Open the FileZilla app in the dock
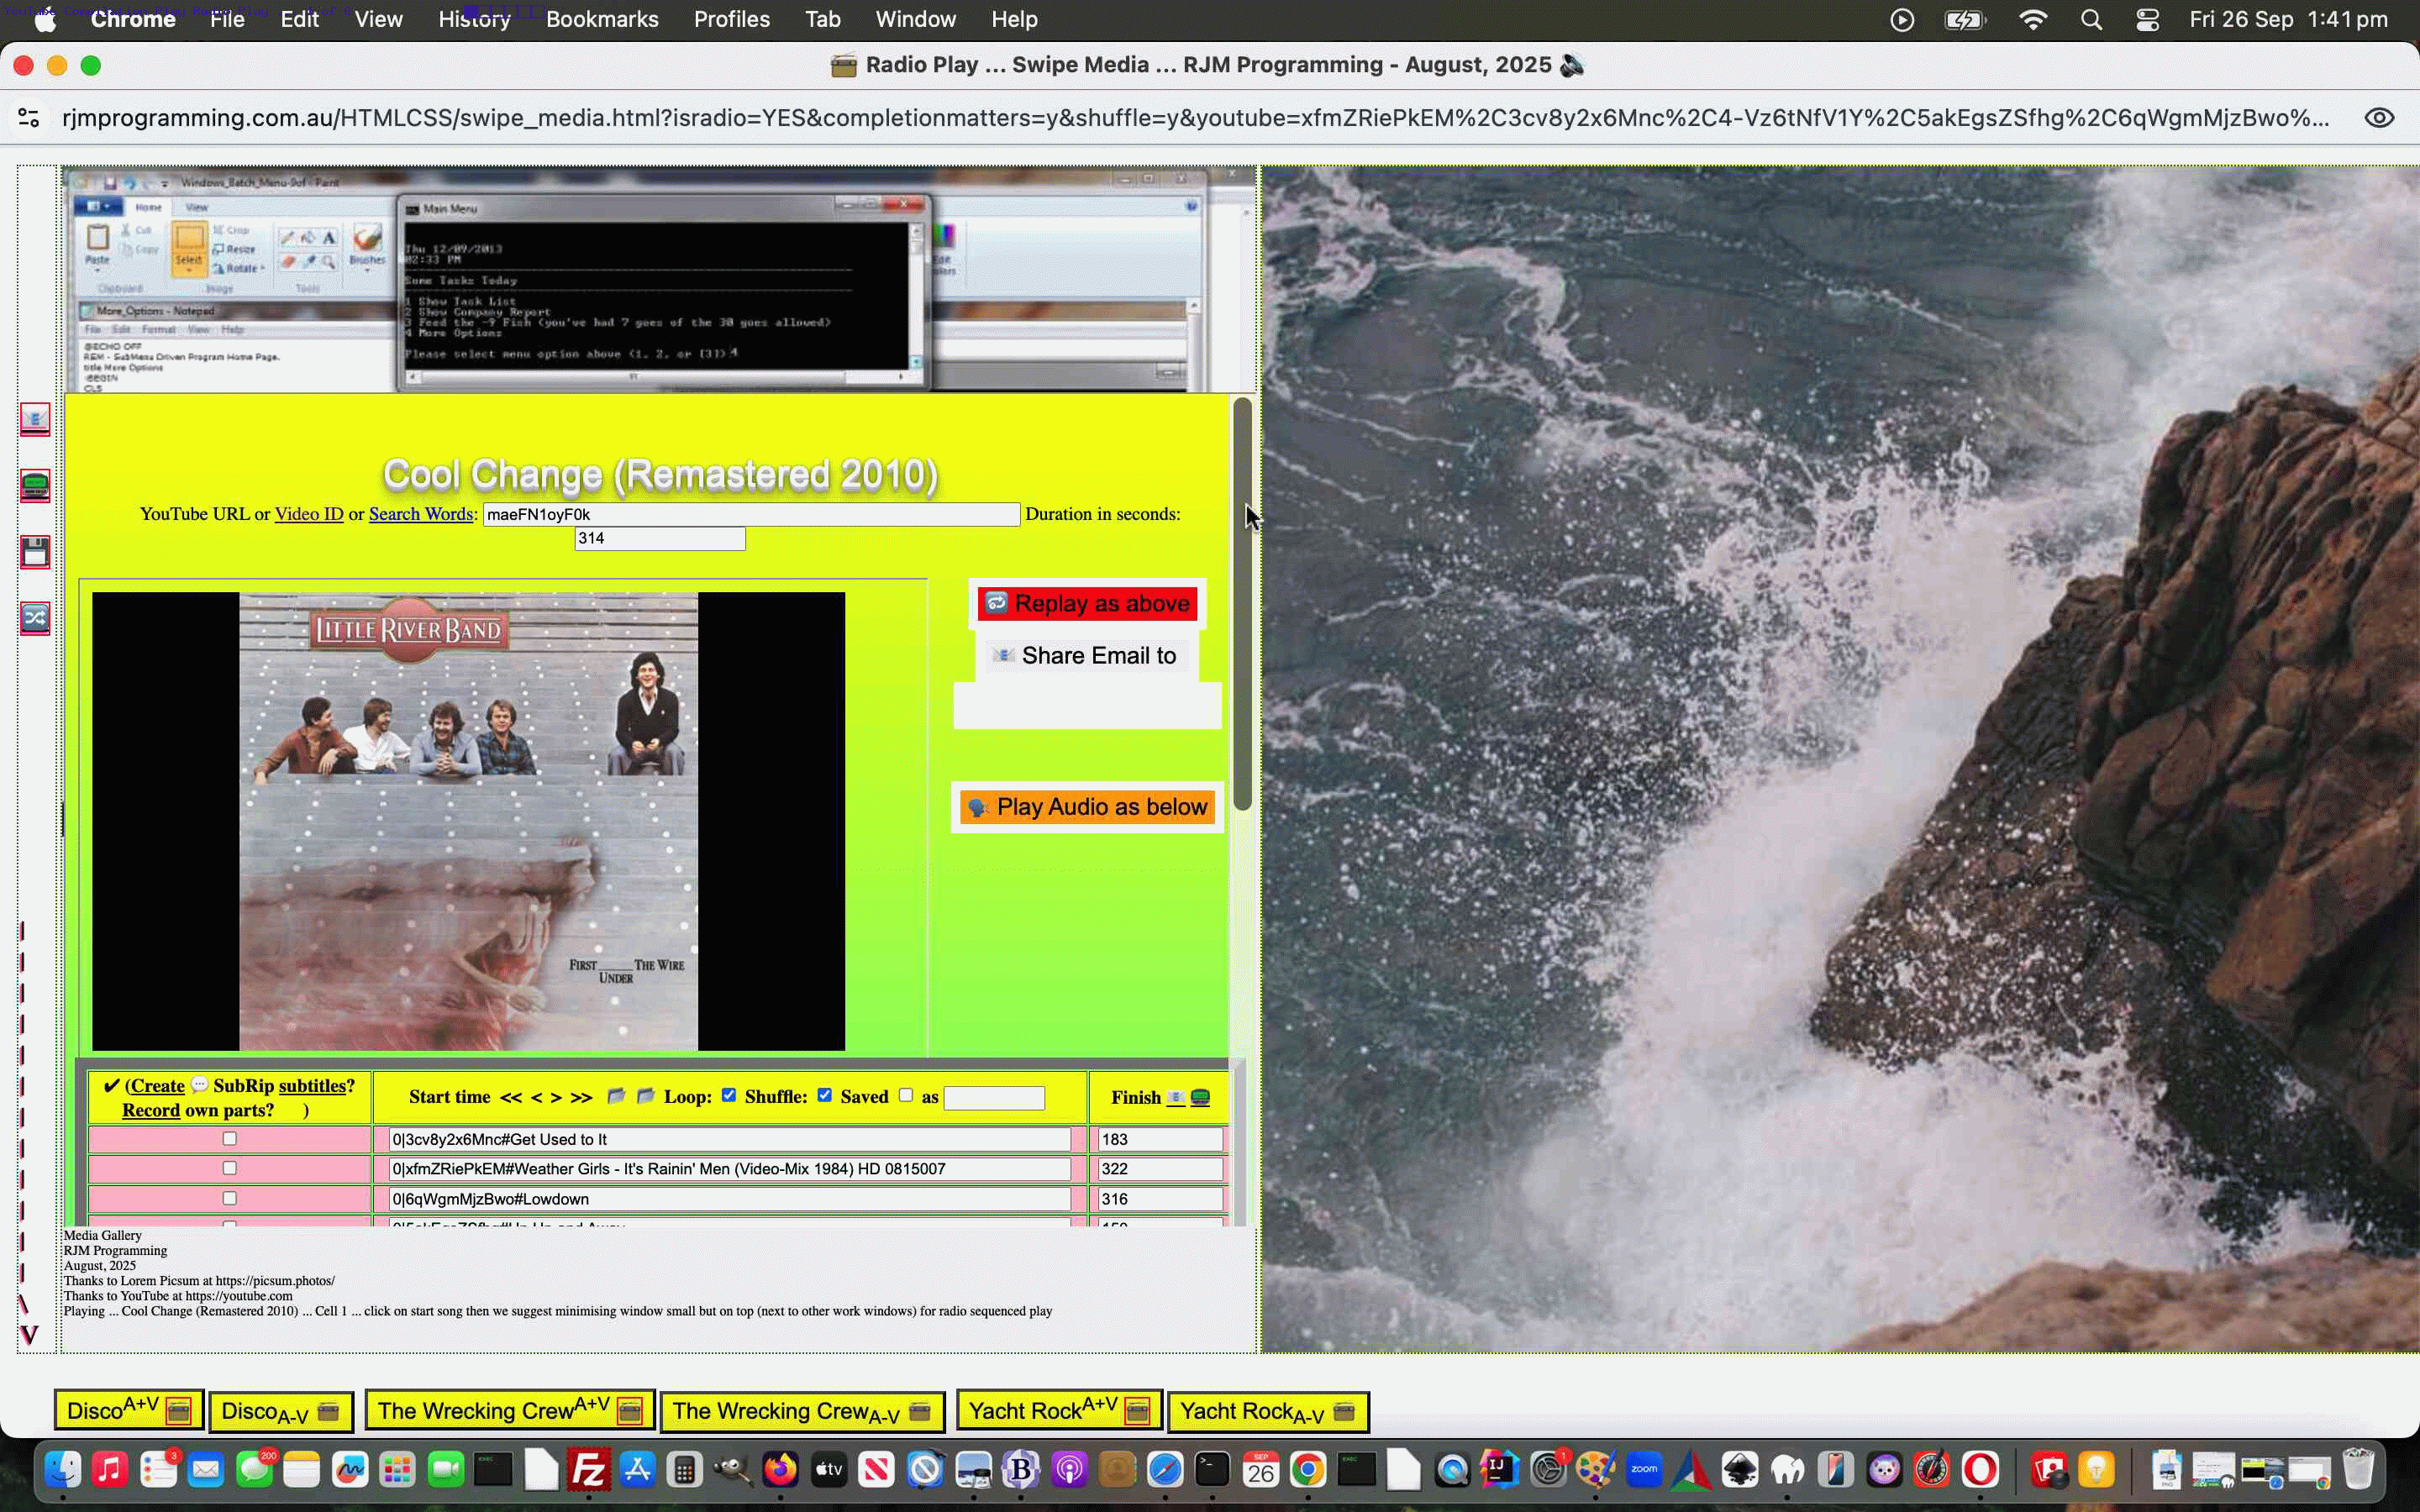This screenshot has width=2420, height=1512. (588, 1470)
